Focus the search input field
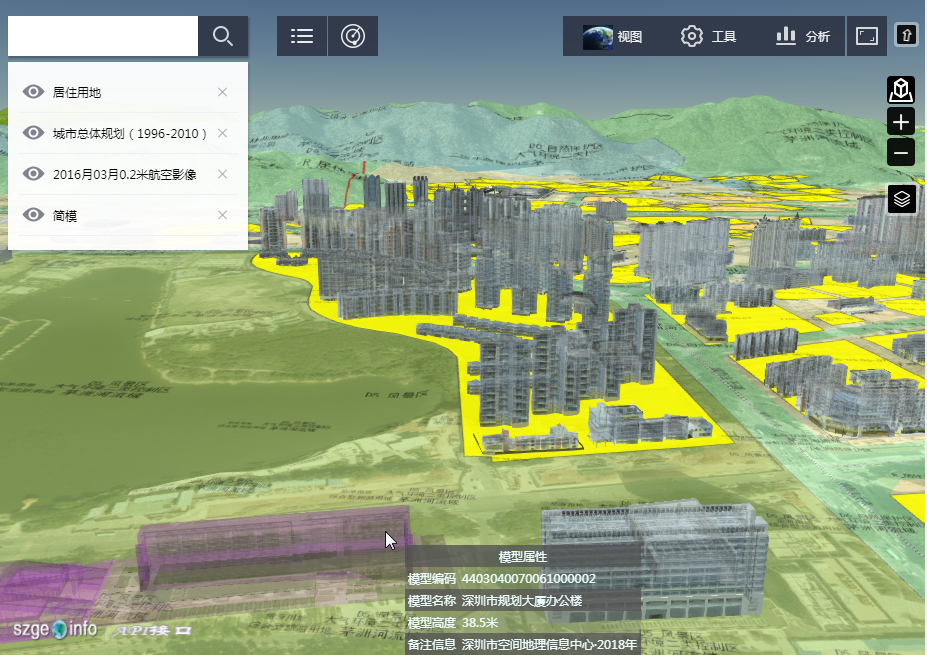927x655 pixels. (103, 37)
